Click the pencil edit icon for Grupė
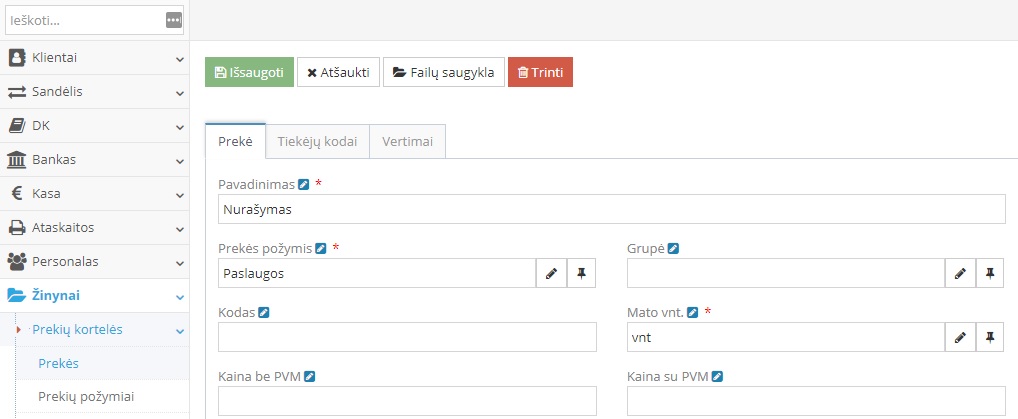The width and height of the screenshot is (1018, 419). pos(960,273)
